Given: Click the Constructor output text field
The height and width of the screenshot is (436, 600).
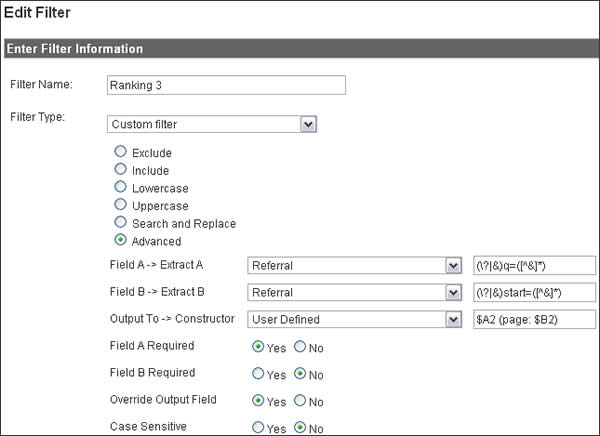Looking at the screenshot, I should [532, 319].
